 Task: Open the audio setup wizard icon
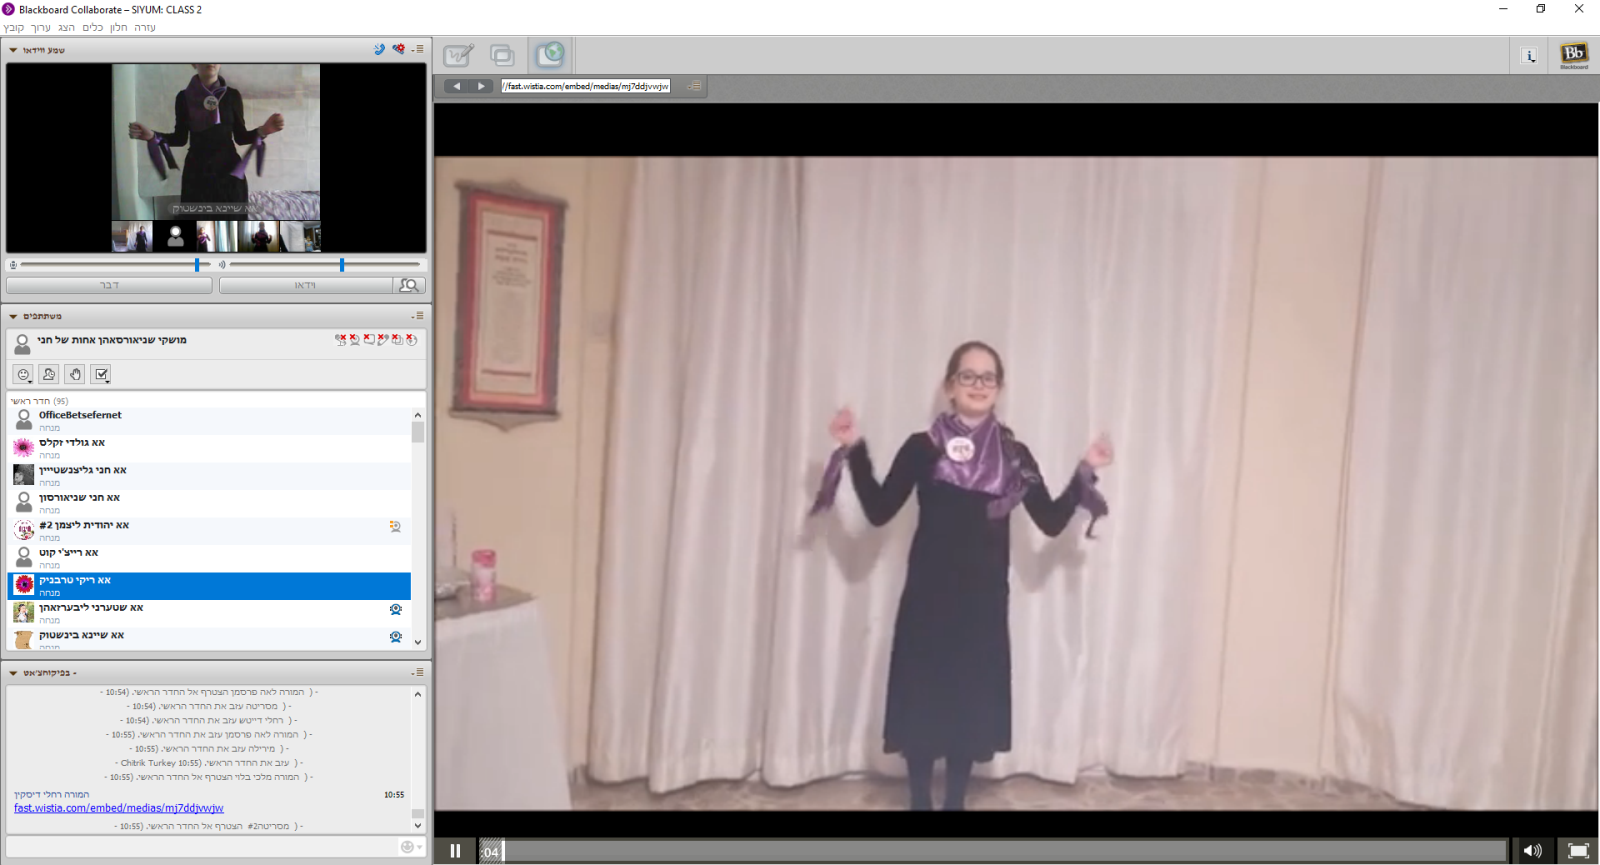(x=399, y=49)
